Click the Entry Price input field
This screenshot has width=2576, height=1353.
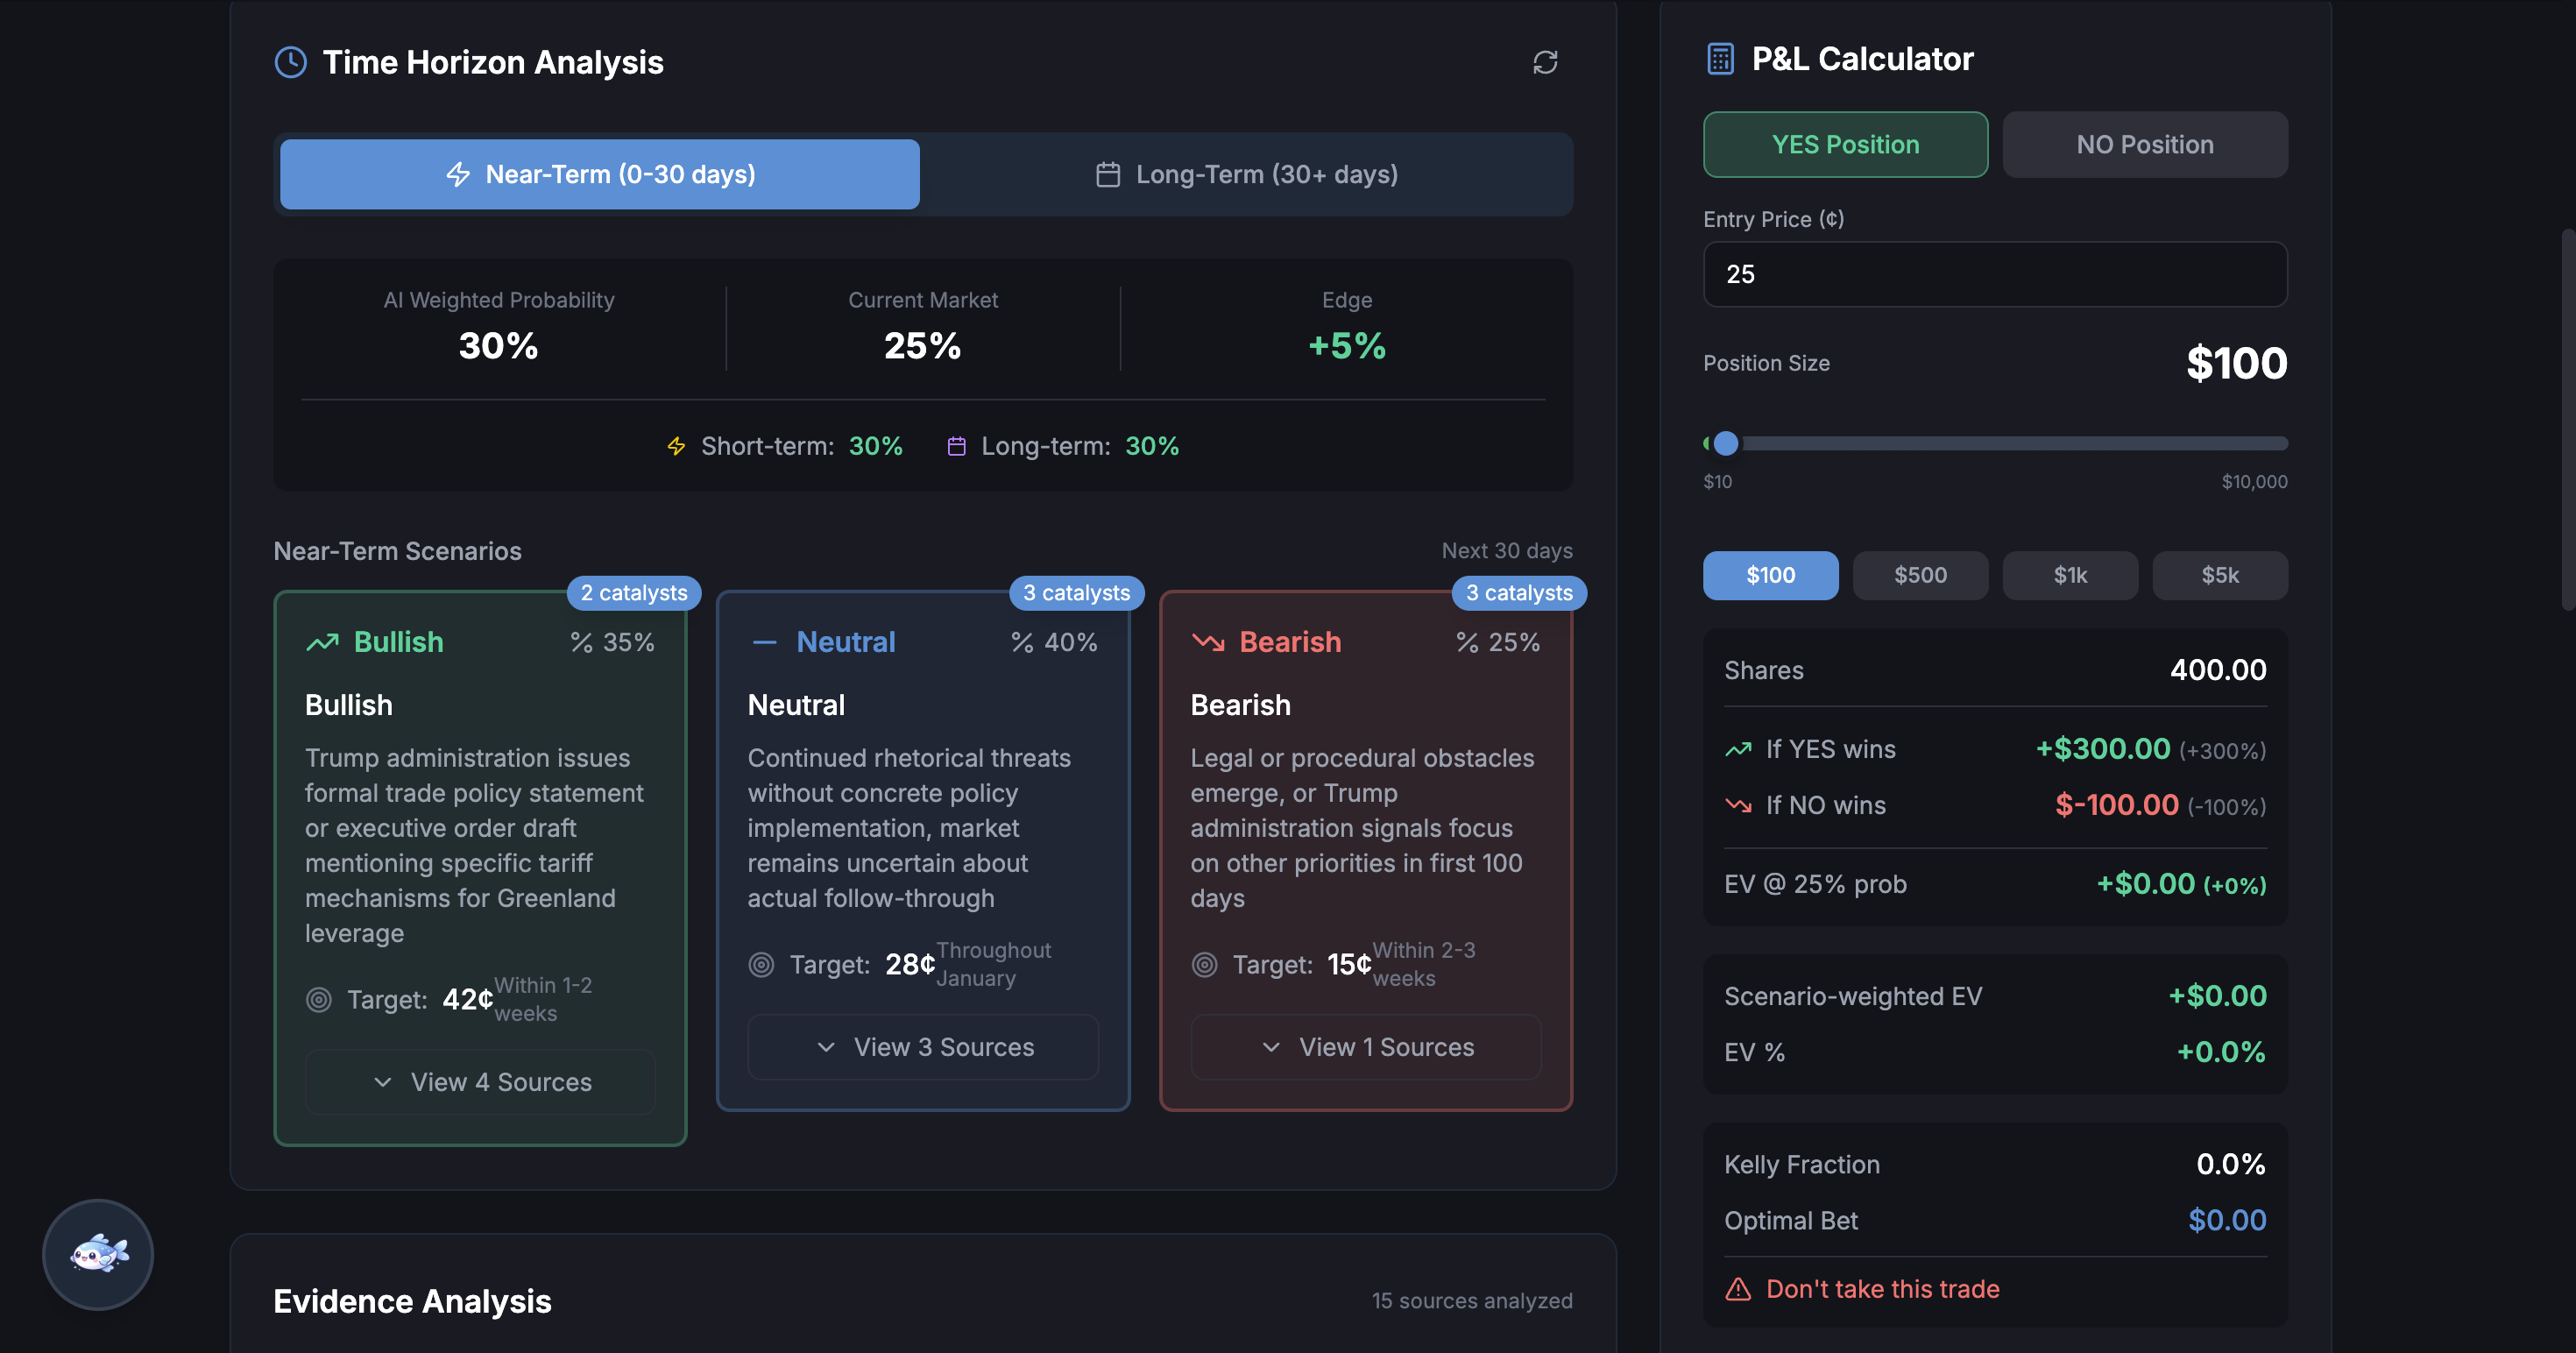[x=1994, y=274]
